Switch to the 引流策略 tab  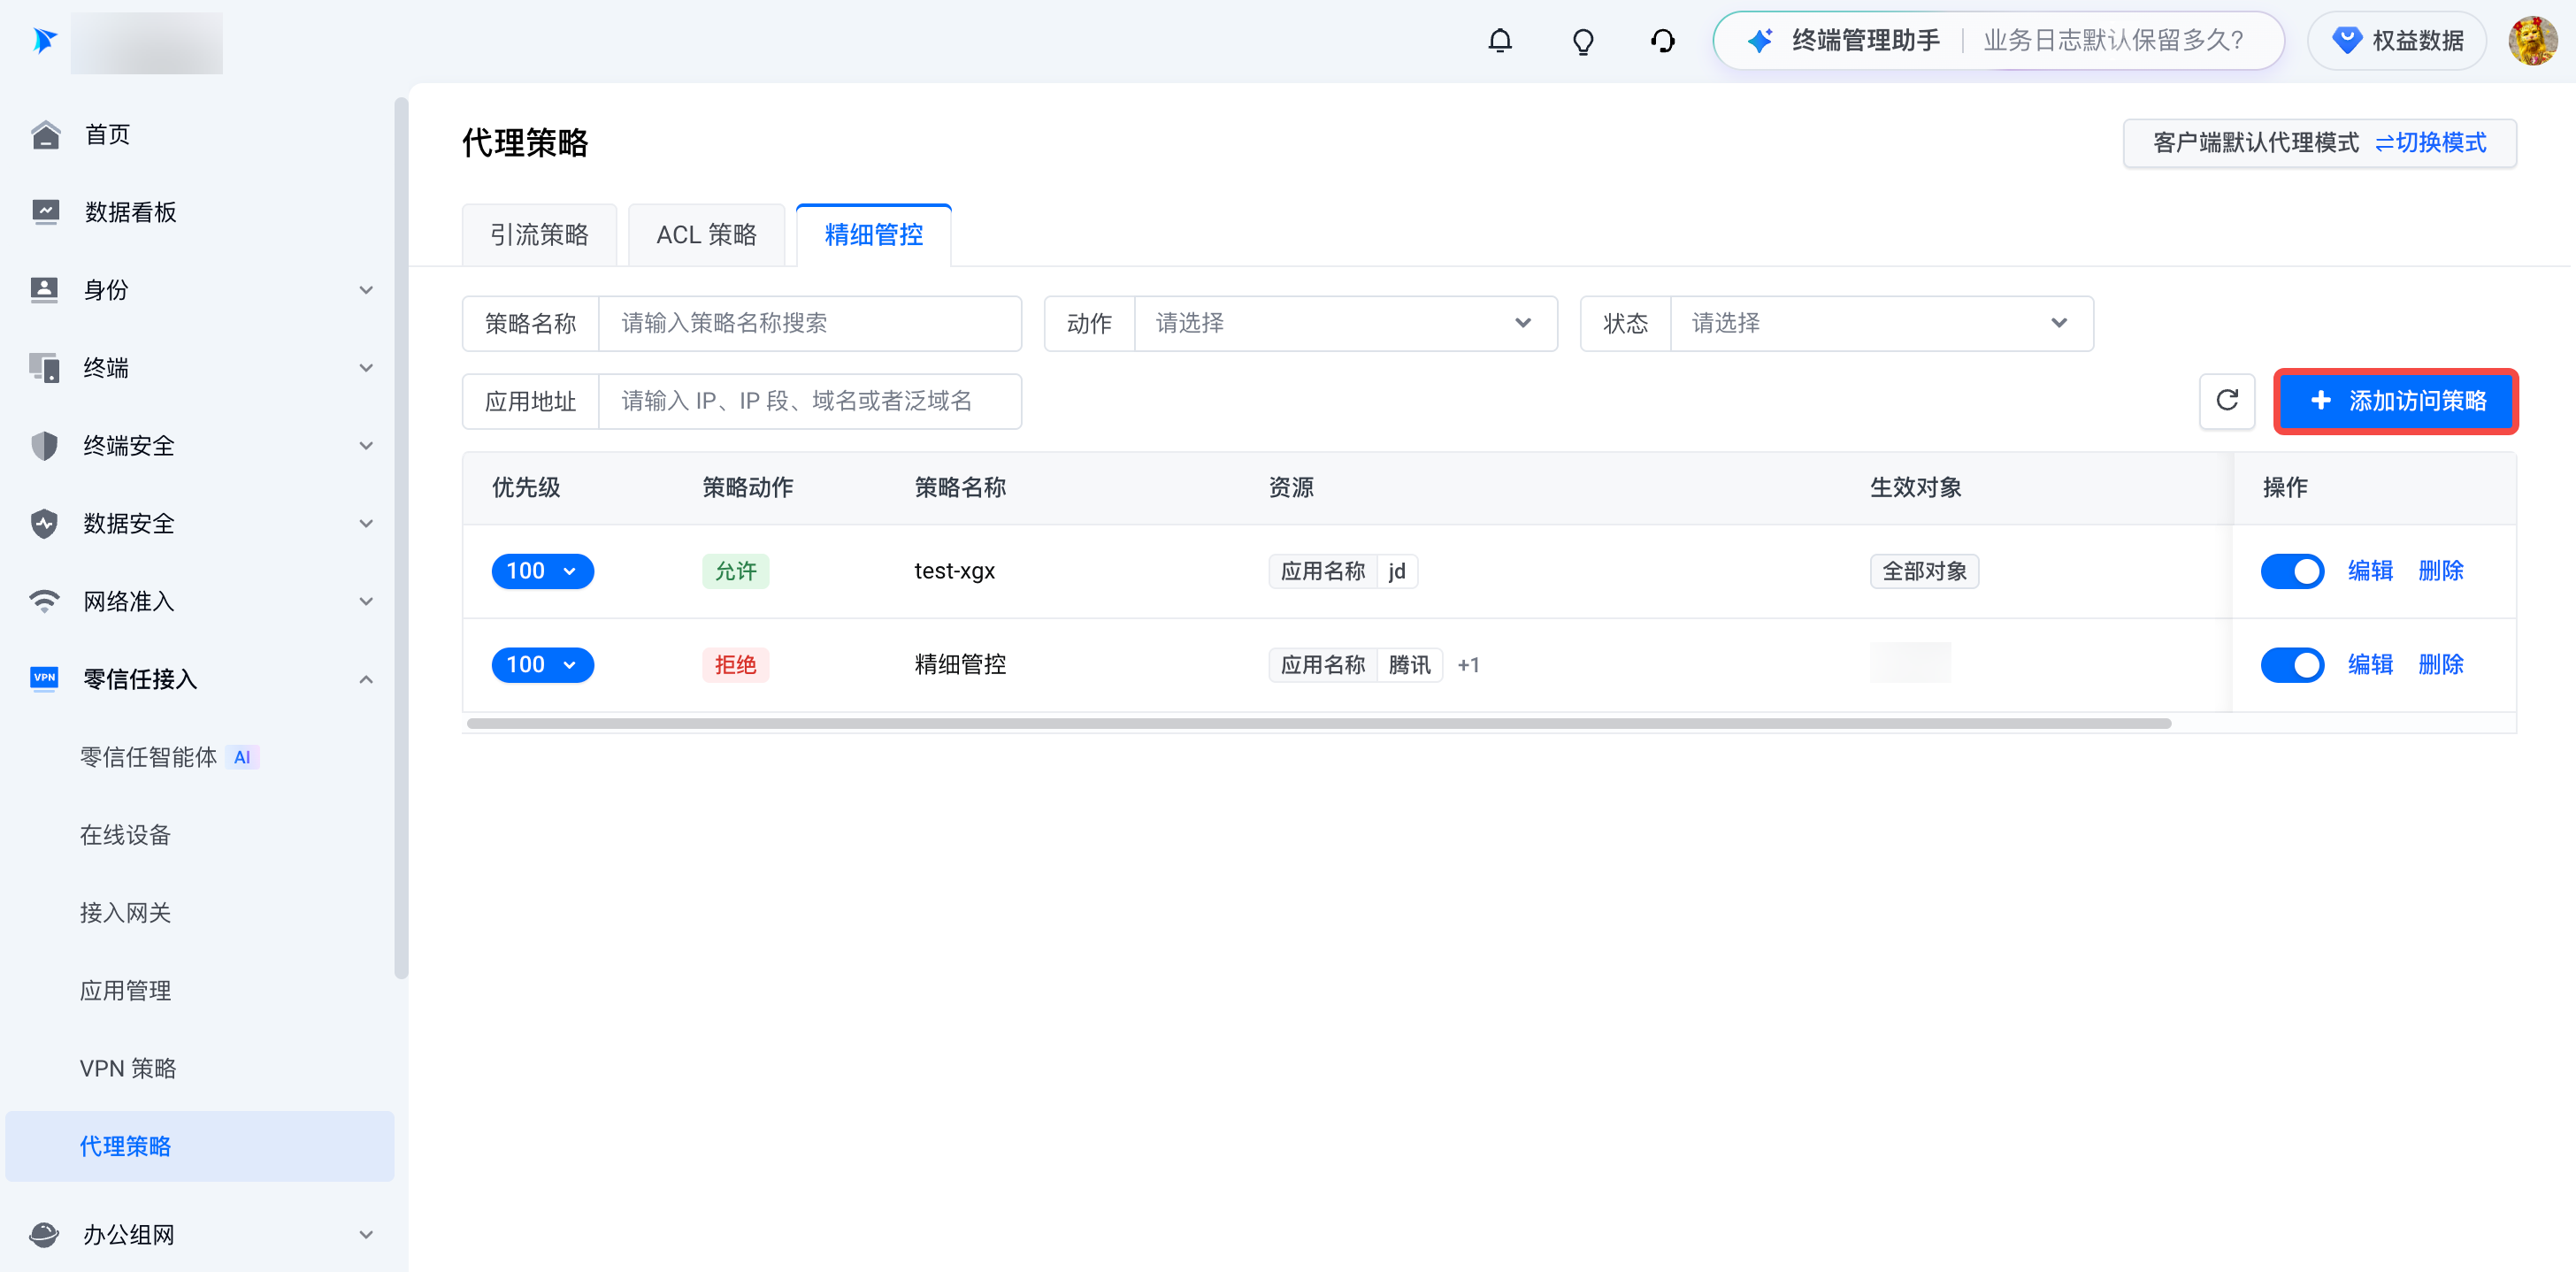pyautogui.click(x=539, y=235)
